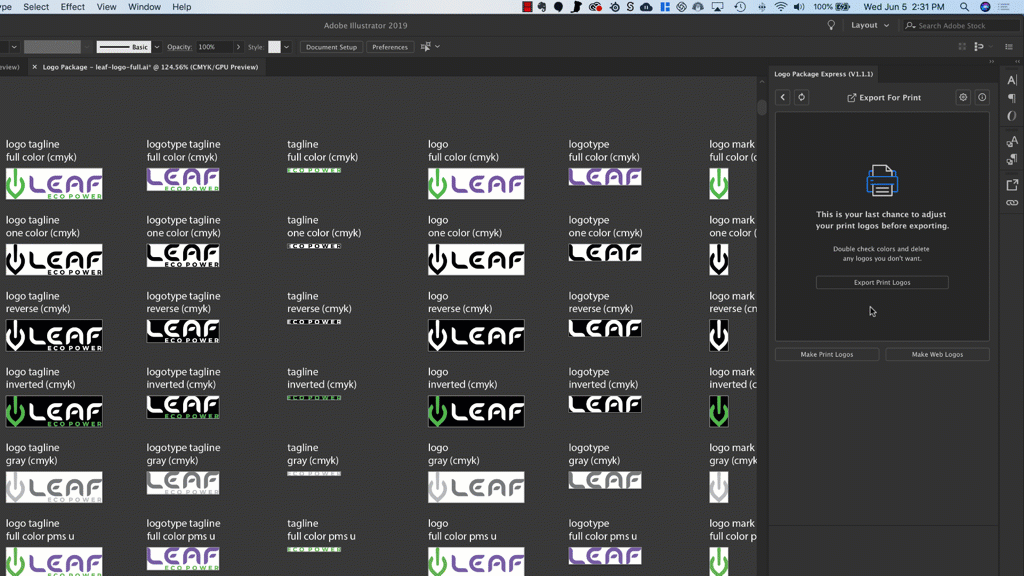Select one color (cmyk) logo mark artwork
This screenshot has height=576, width=1024.
click(x=718, y=259)
